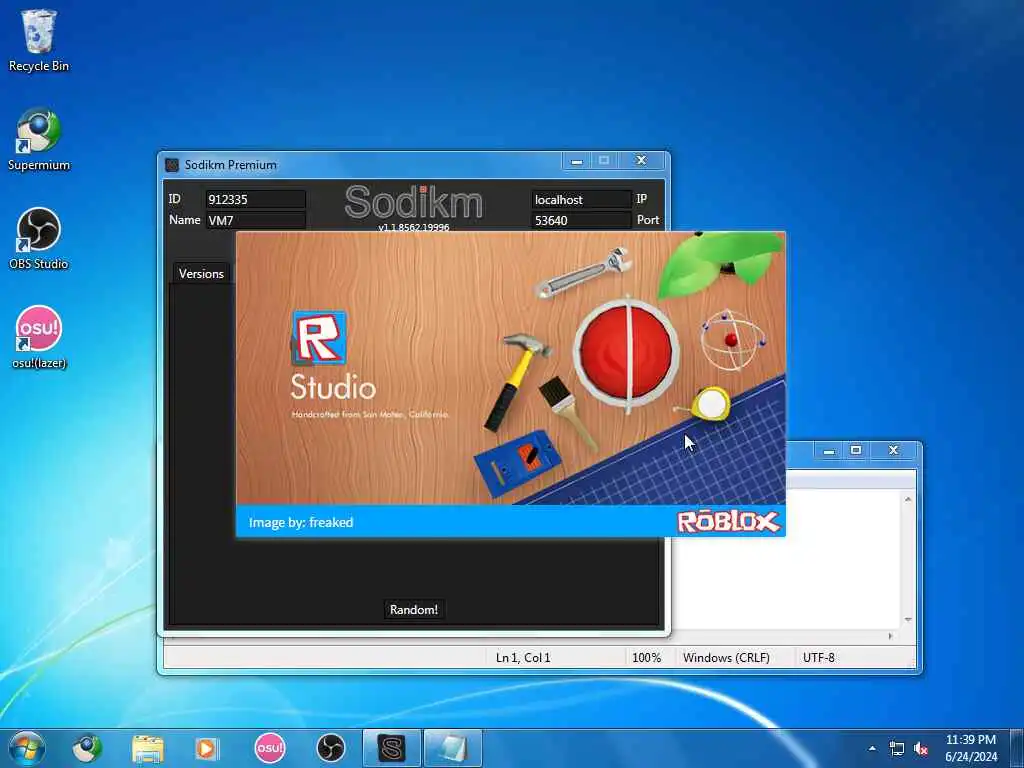Screen dimensions: 1024x768
Task: Close the Notepad window behind
Action: click(x=894, y=451)
